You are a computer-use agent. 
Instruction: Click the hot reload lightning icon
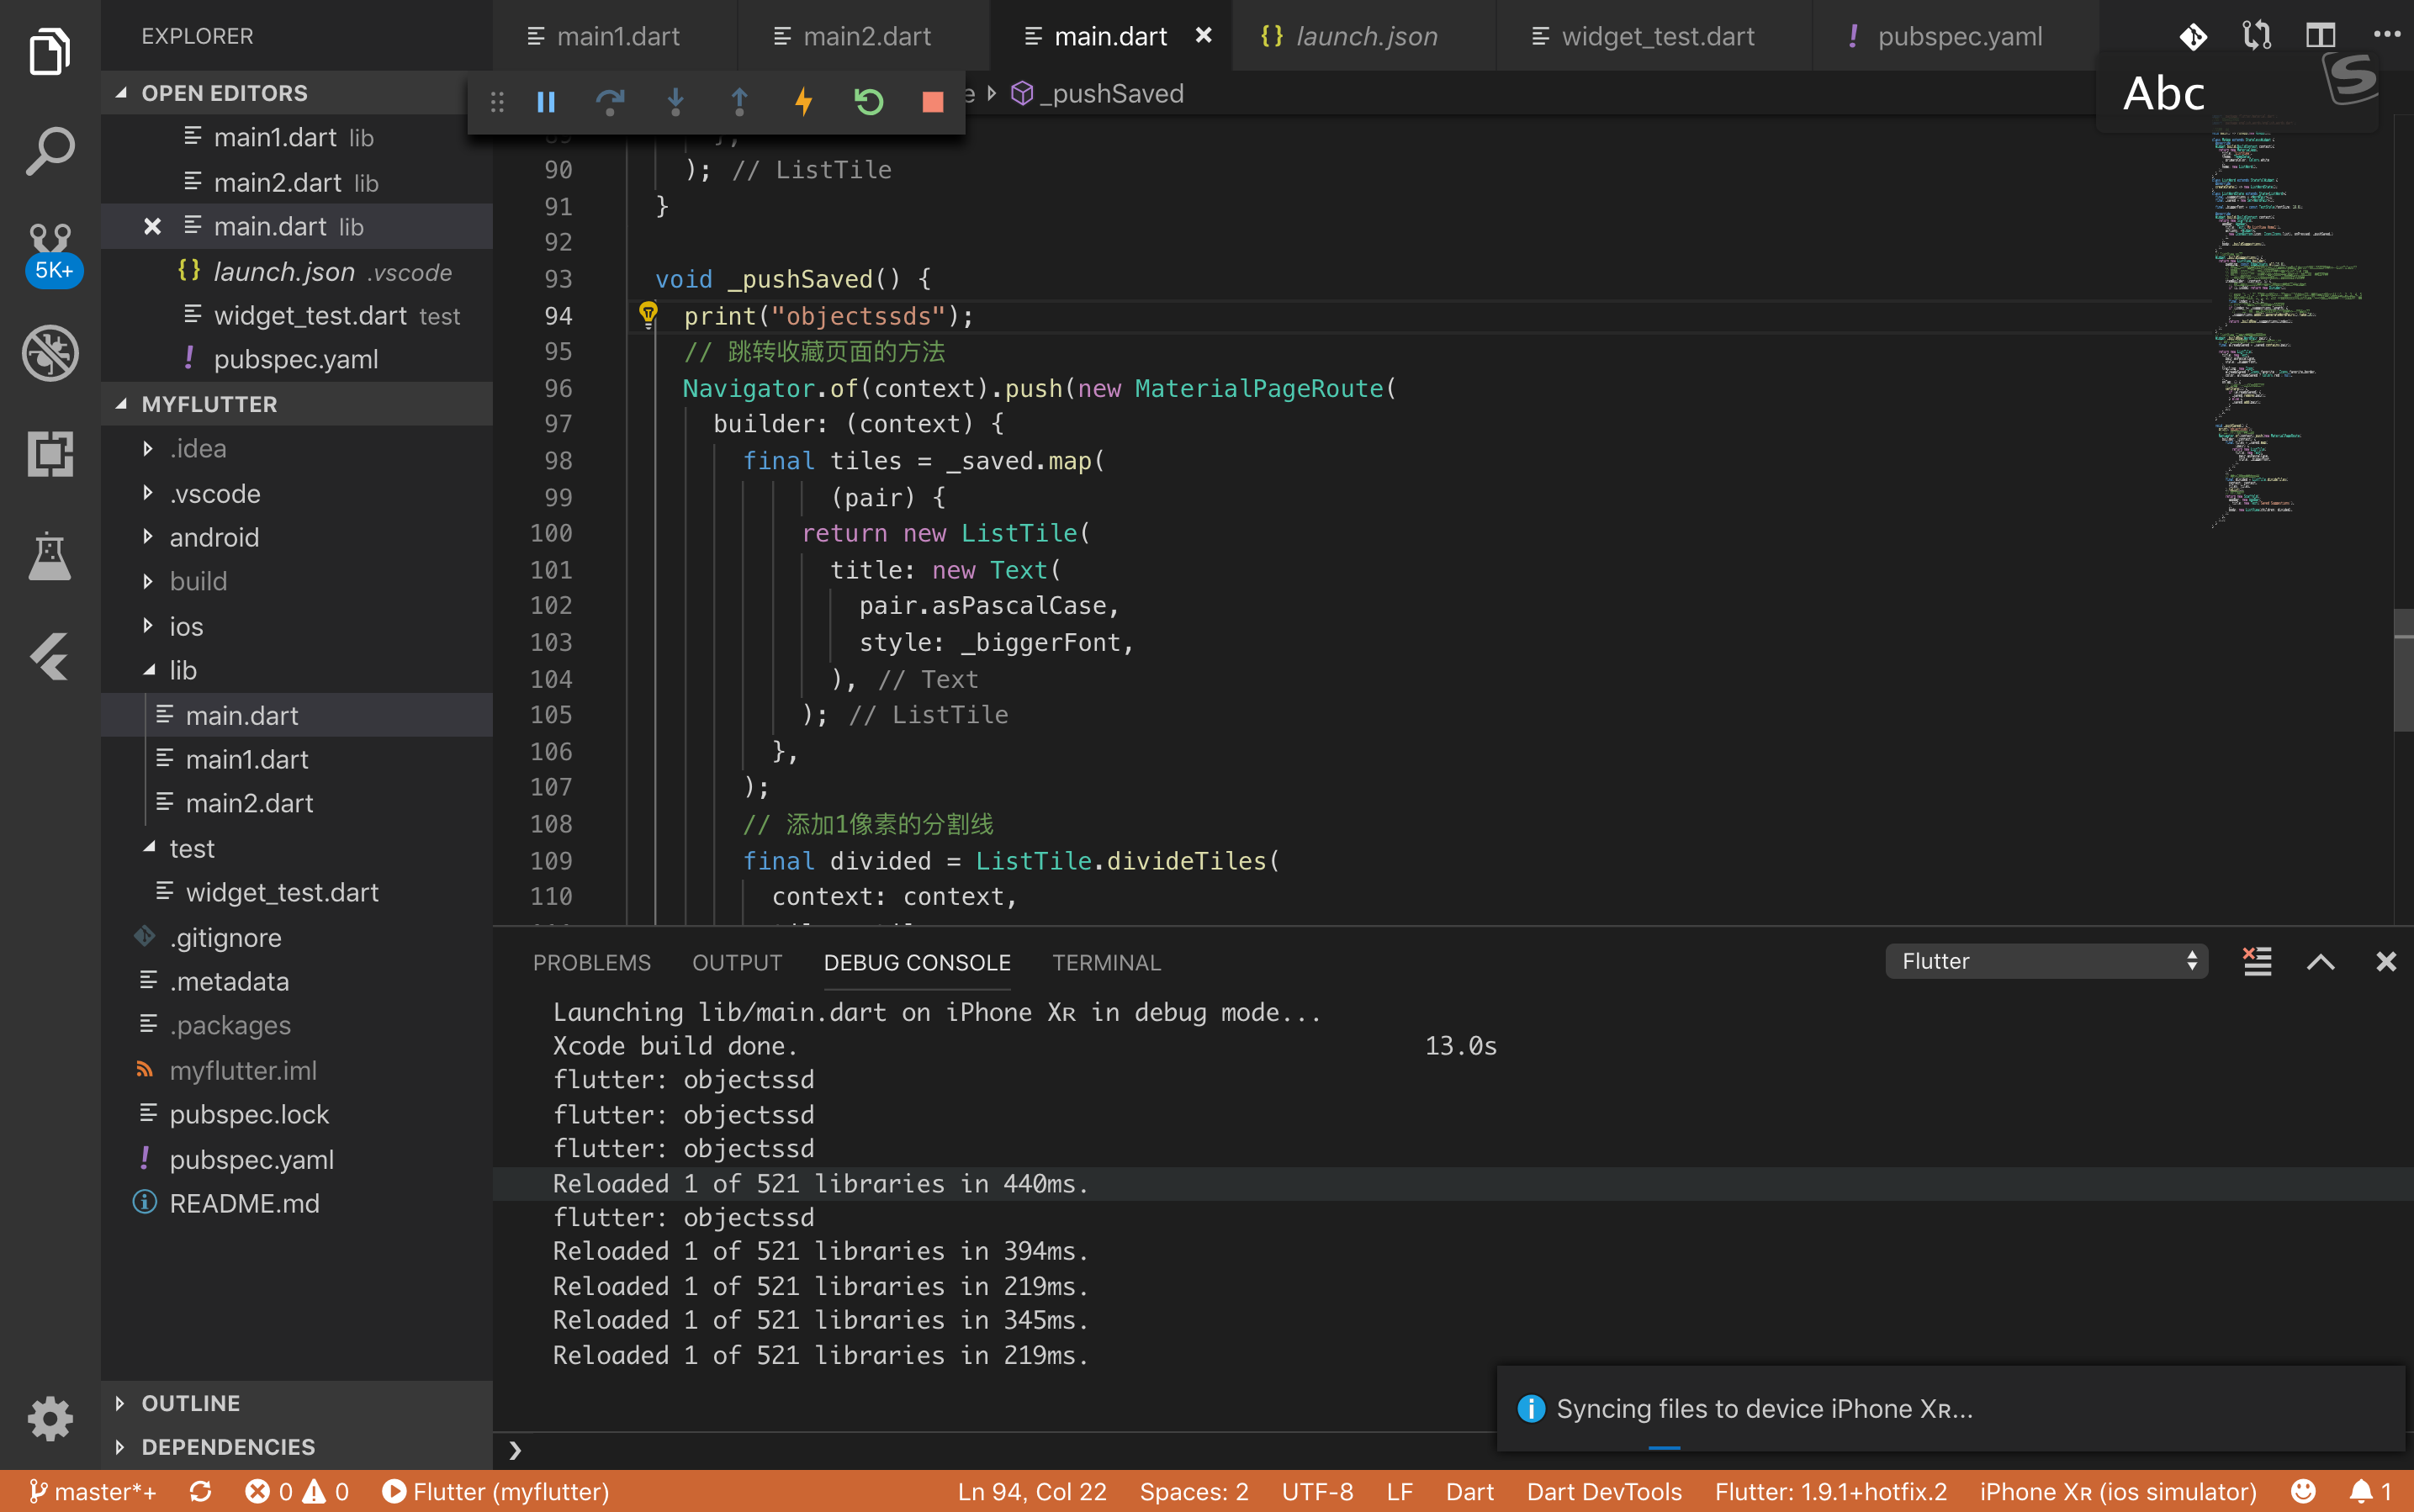[x=803, y=101]
